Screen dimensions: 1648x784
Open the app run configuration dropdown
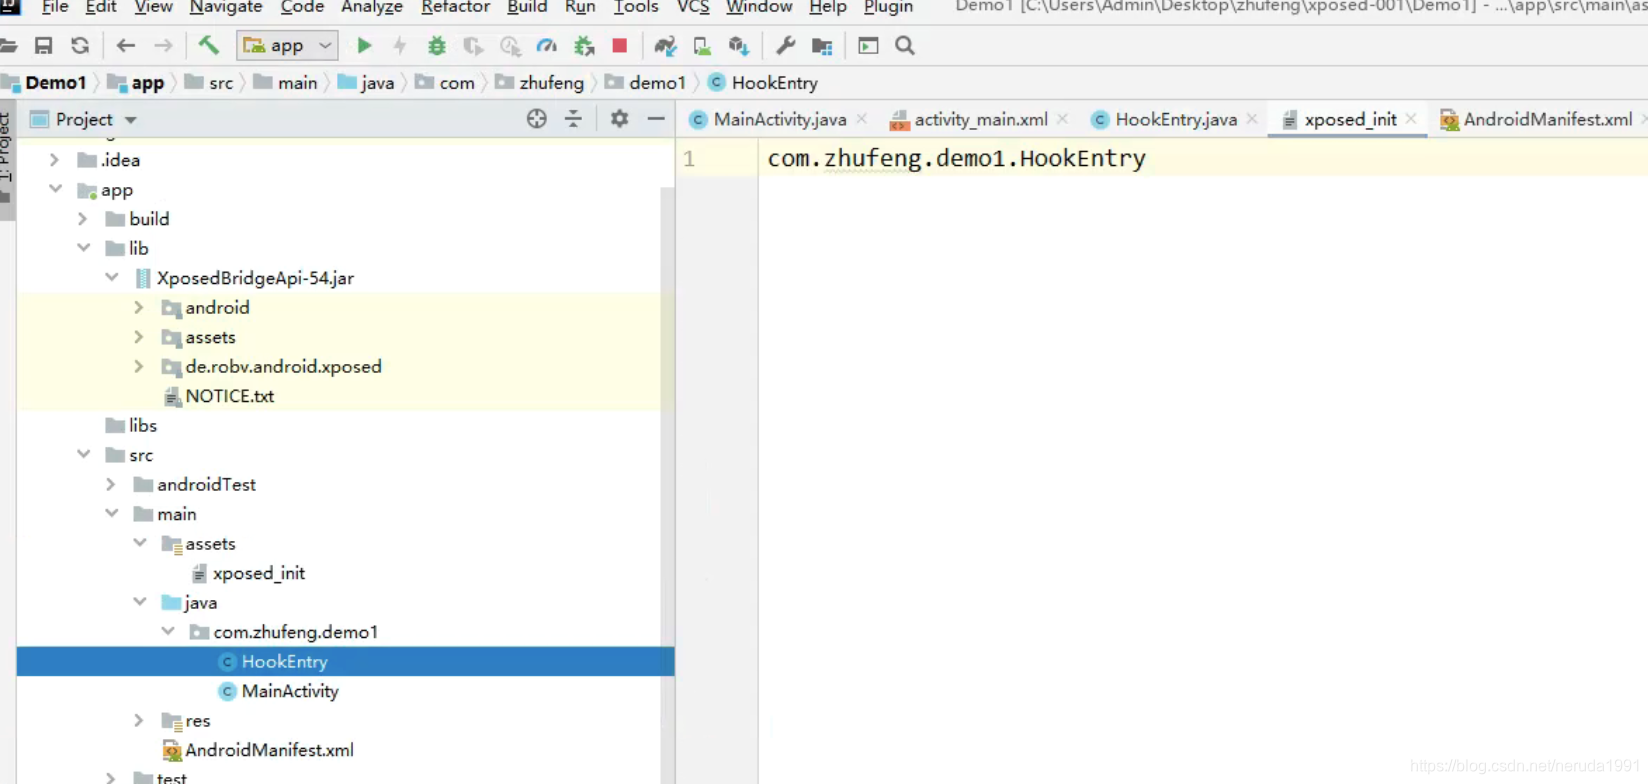pos(288,46)
